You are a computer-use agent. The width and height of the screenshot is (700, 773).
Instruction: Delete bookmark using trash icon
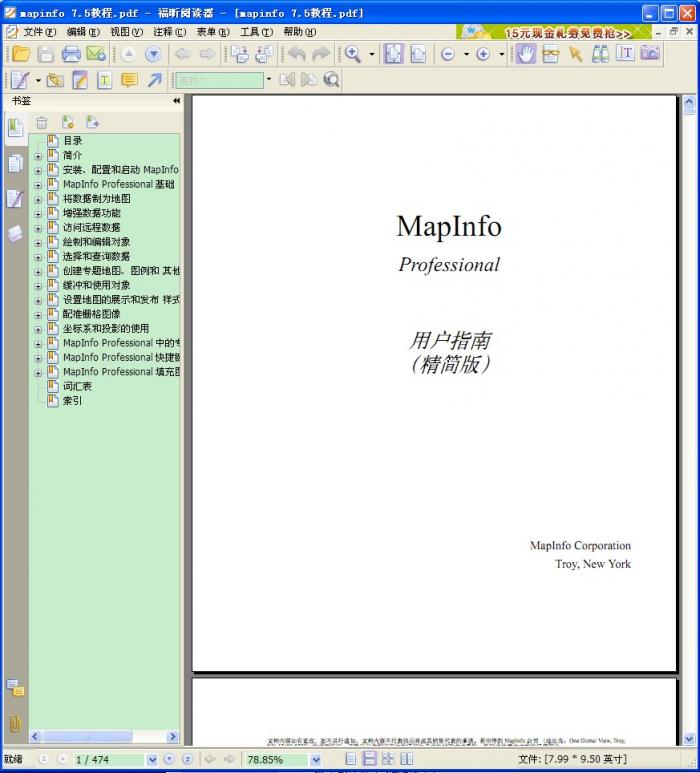pos(42,122)
